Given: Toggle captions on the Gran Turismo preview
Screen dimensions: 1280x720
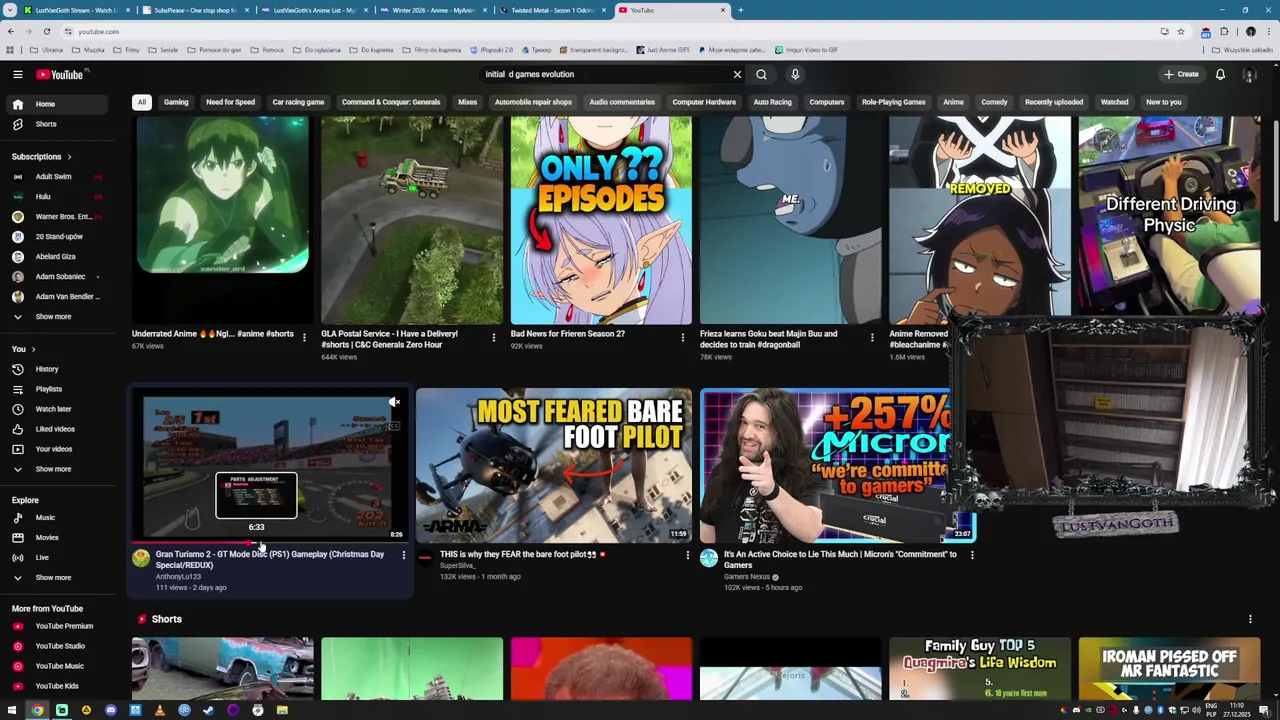Looking at the screenshot, I should (394, 426).
